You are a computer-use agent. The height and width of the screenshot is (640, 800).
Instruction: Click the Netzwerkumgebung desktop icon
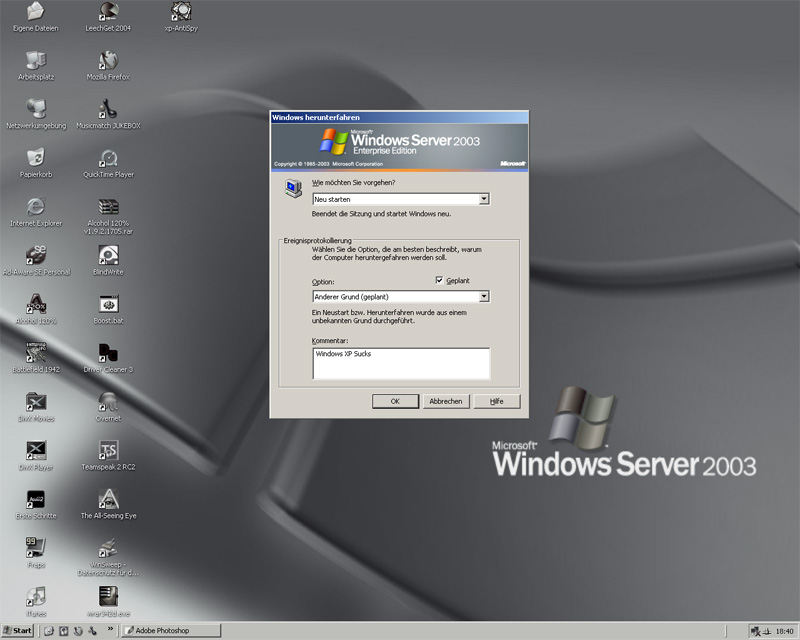tap(36, 115)
